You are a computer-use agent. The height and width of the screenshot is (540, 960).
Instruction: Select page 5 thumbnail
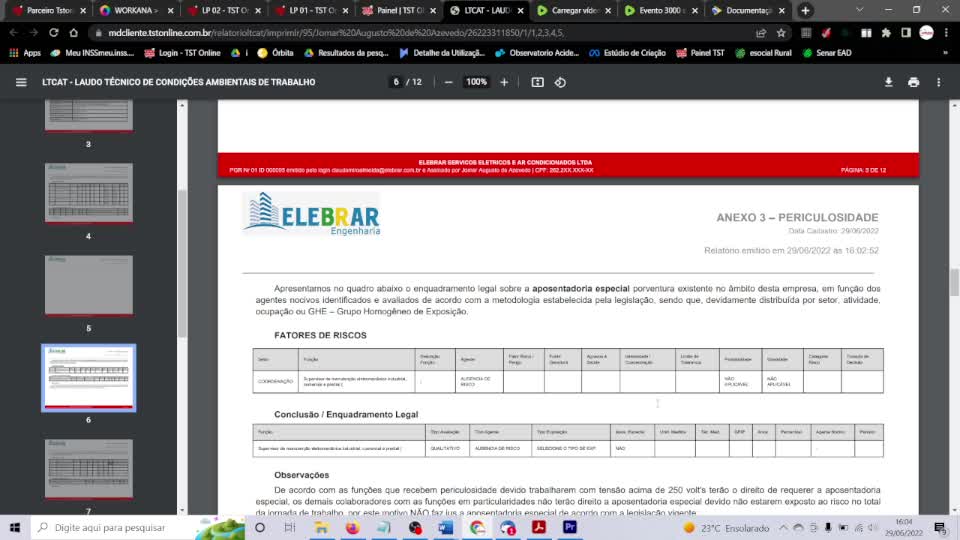pyautogui.click(x=89, y=285)
